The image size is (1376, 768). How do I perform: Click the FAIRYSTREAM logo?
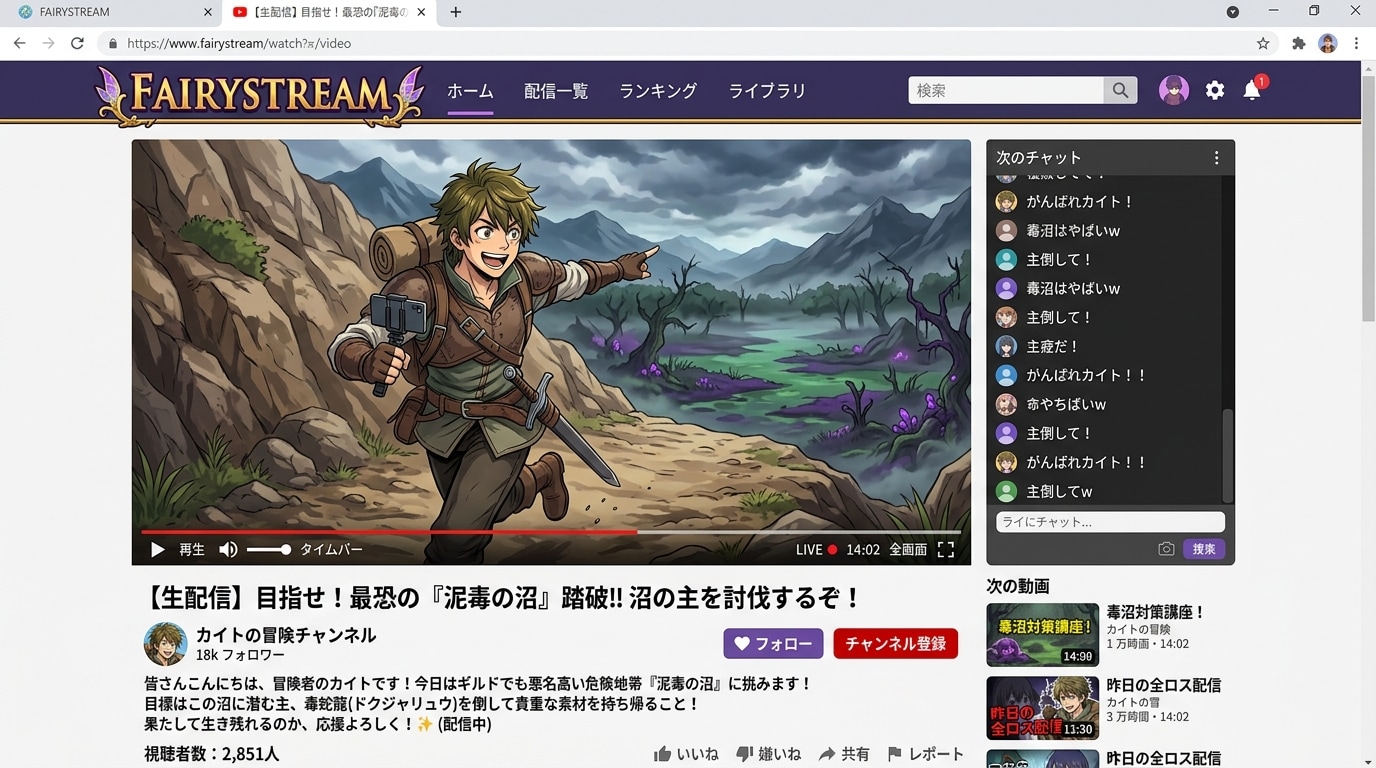point(259,94)
